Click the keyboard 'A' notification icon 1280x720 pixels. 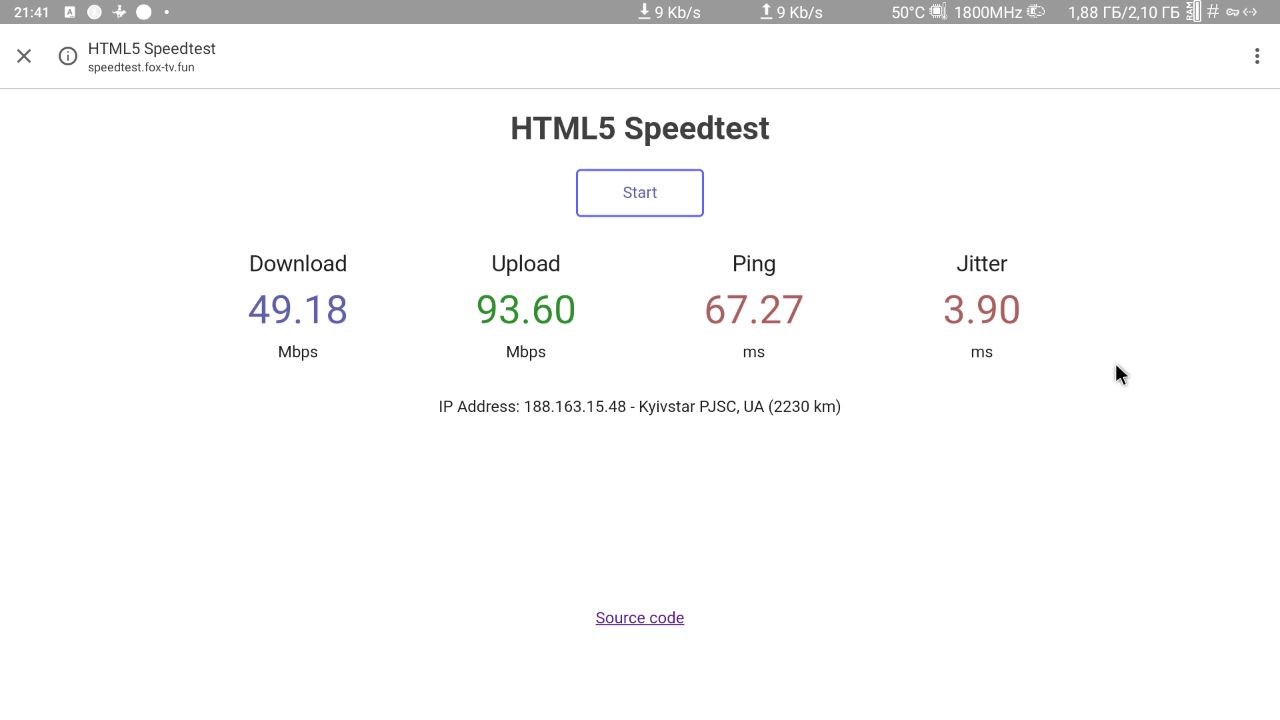click(x=69, y=12)
